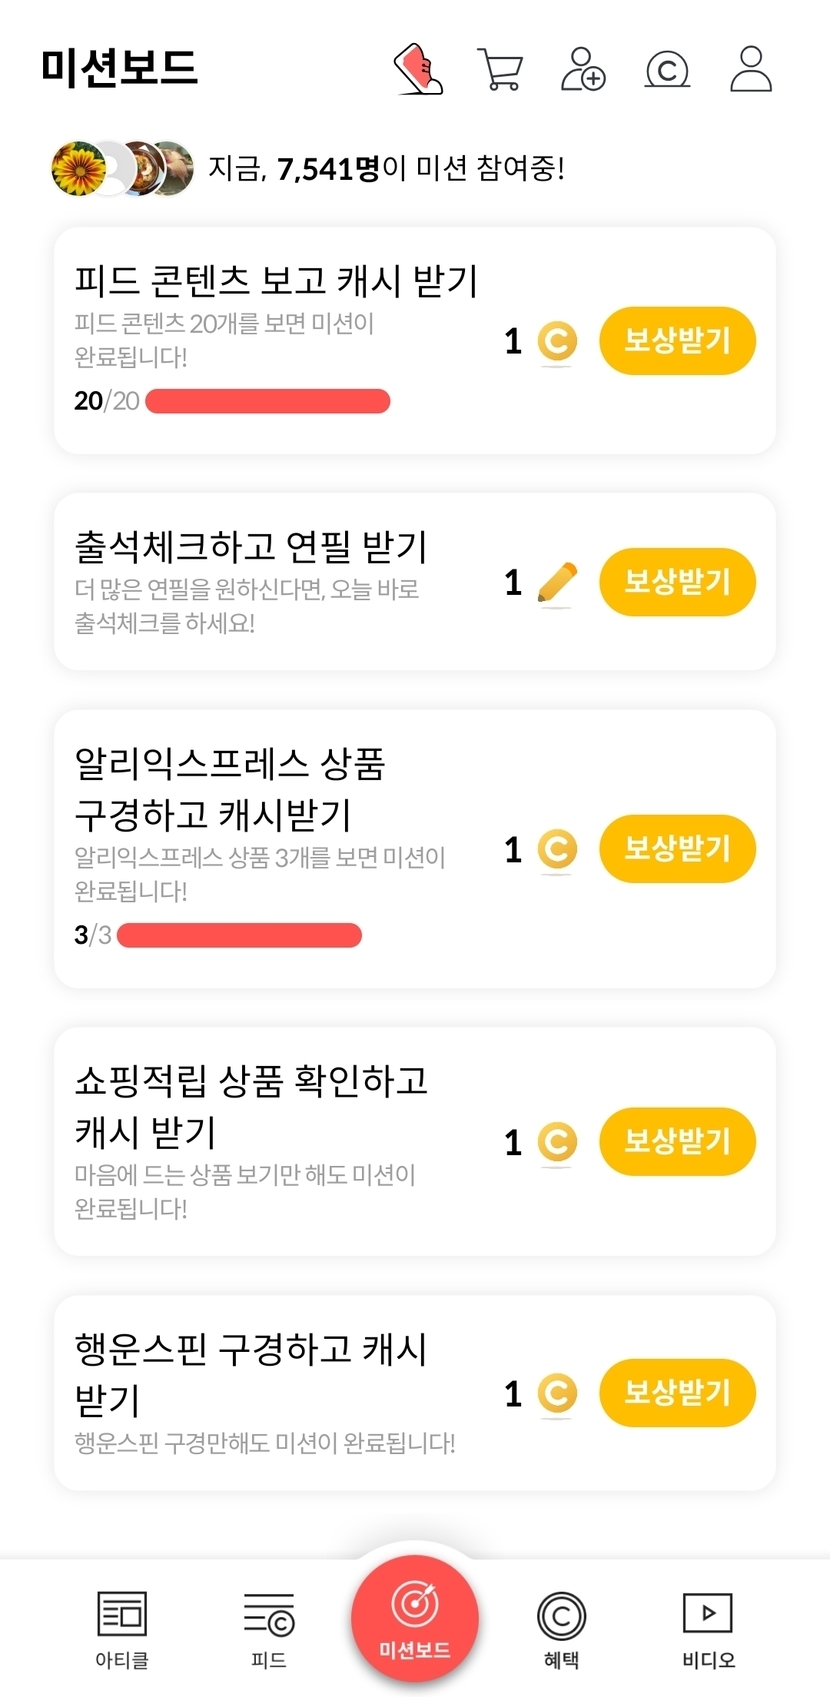
Task: Claim the AliExpress mission reward
Action: pyautogui.click(x=677, y=849)
